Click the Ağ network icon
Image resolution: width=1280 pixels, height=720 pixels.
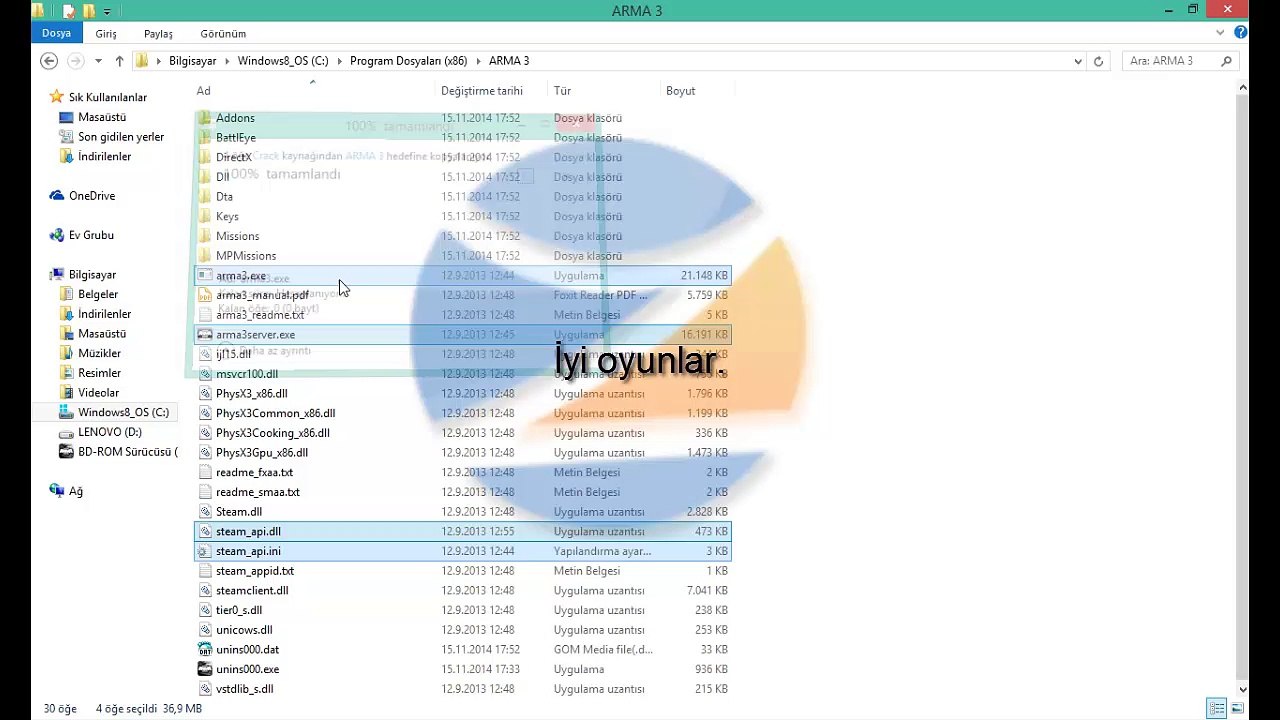pyautogui.click(x=57, y=491)
